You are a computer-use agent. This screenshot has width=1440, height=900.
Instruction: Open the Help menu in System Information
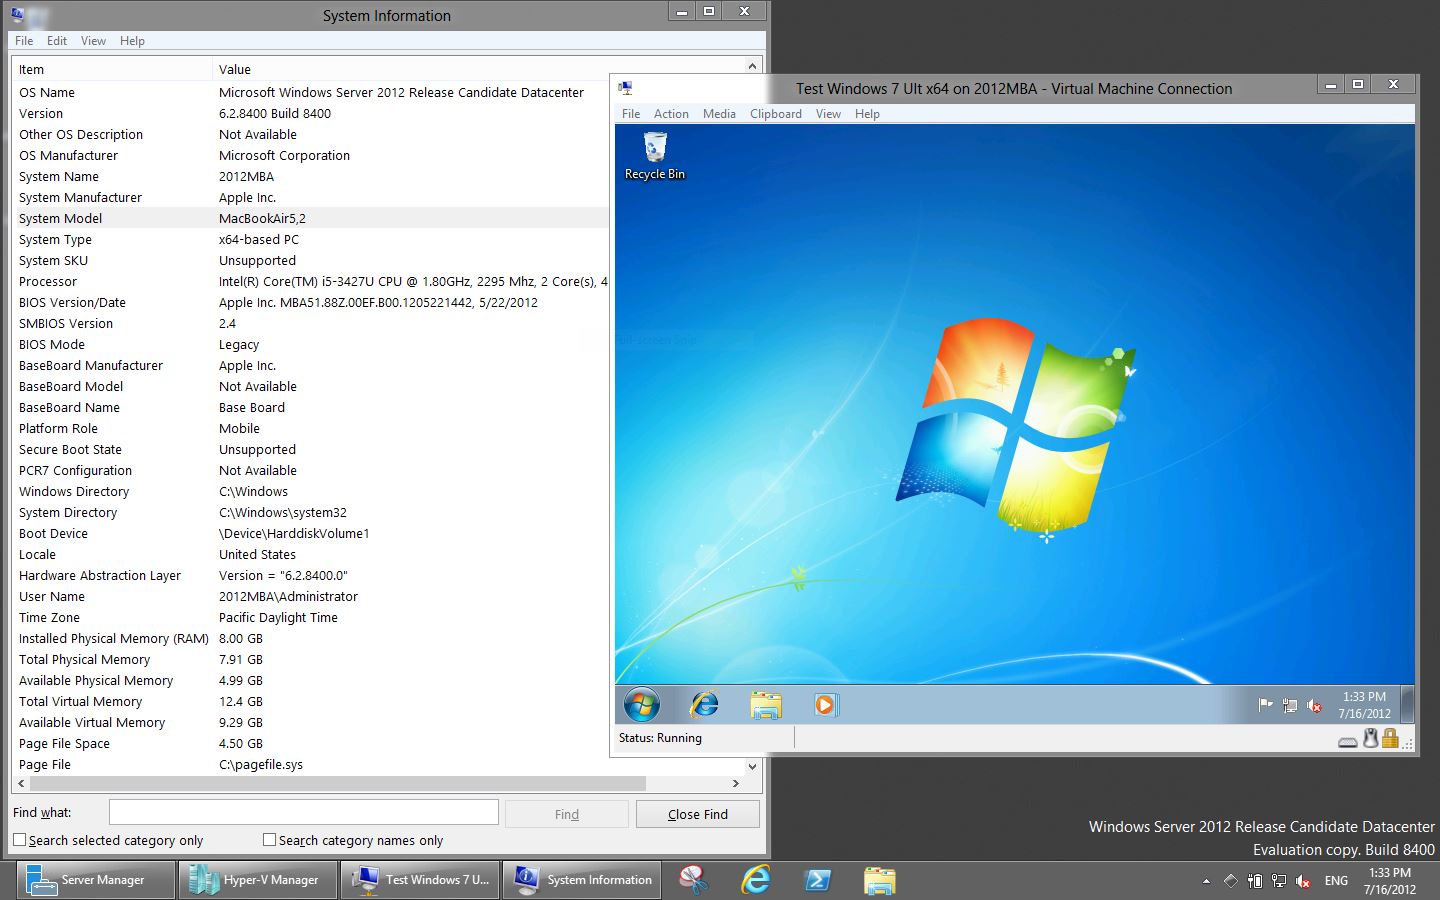click(132, 41)
